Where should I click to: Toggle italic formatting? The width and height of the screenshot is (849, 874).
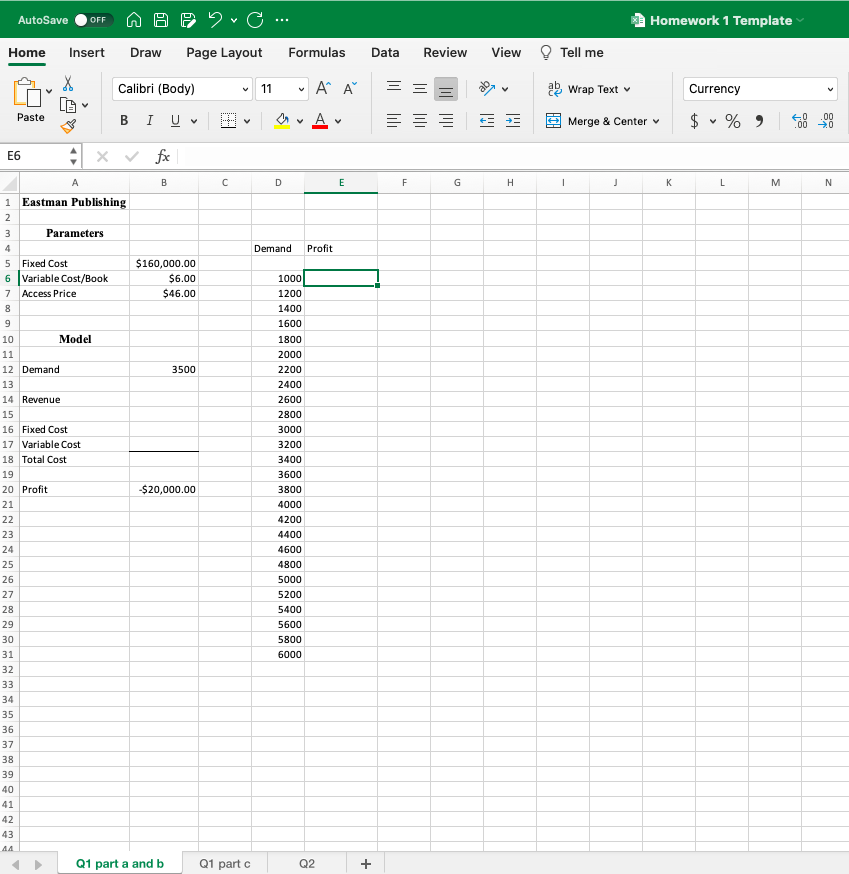[x=150, y=120]
